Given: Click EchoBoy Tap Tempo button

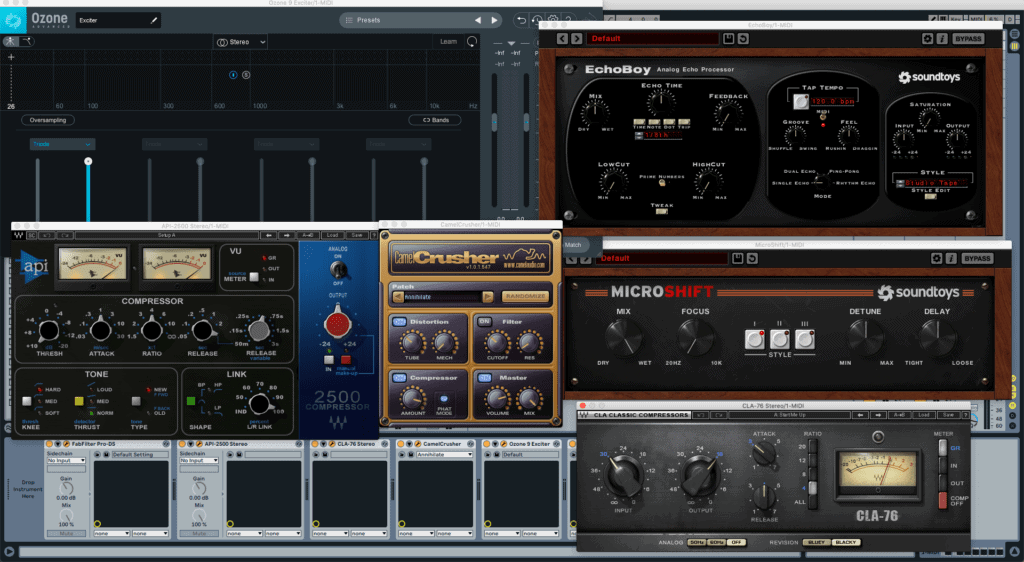Looking at the screenshot, I should (801, 101).
